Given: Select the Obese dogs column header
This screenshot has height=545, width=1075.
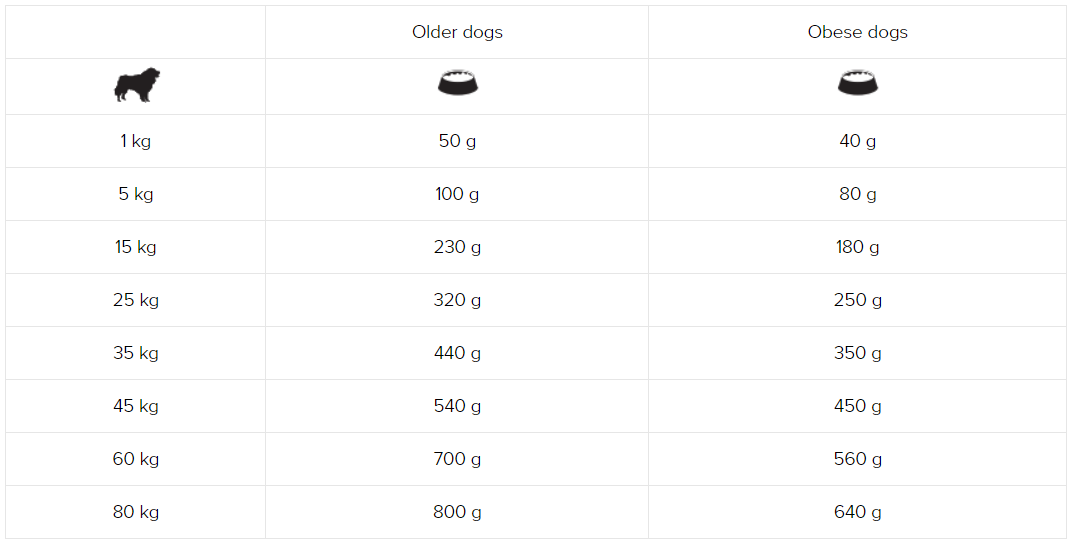Looking at the screenshot, I should [858, 32].
